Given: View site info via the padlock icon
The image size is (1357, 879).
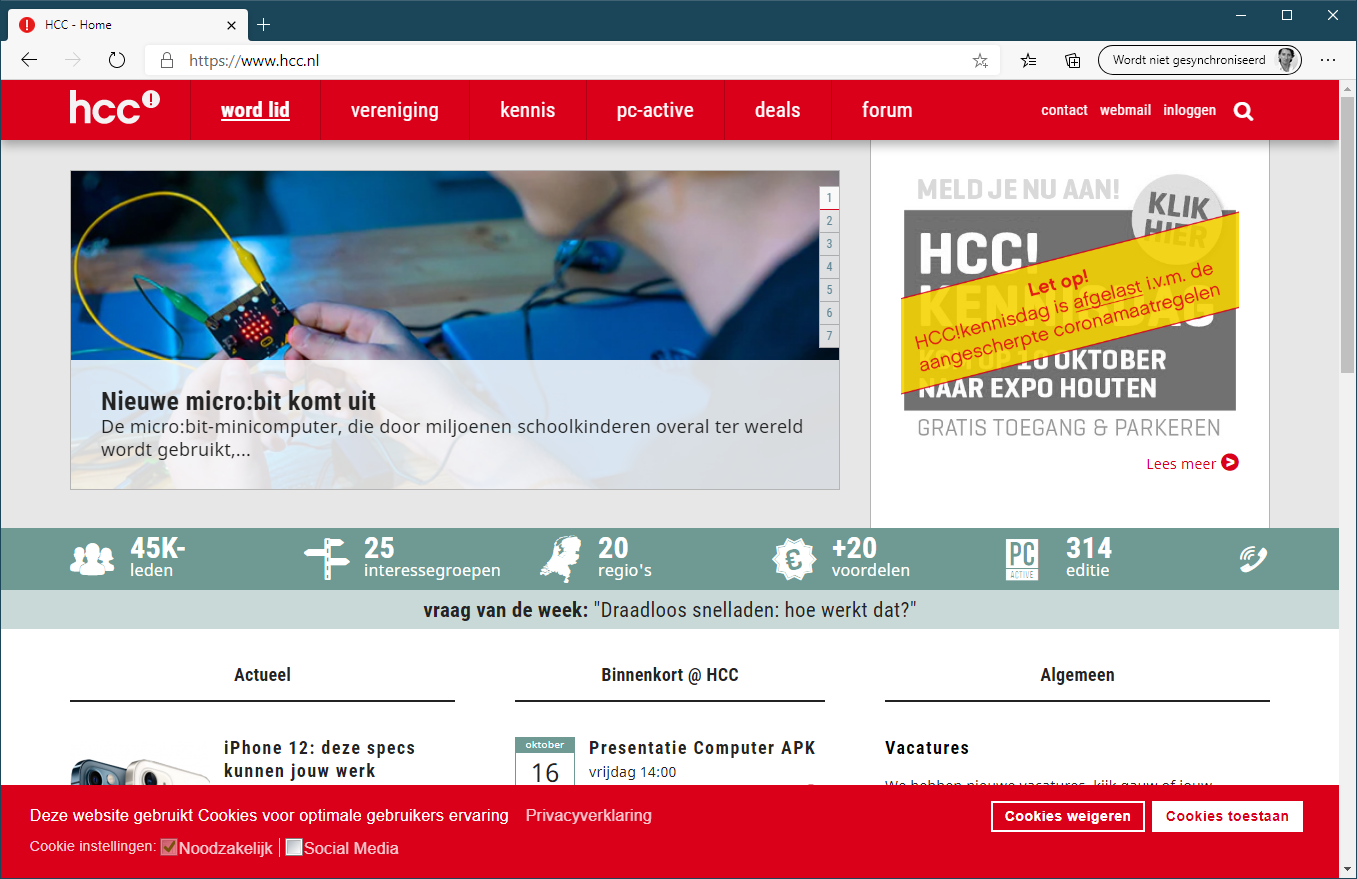Looking at the screenshot, I should 167,60.
